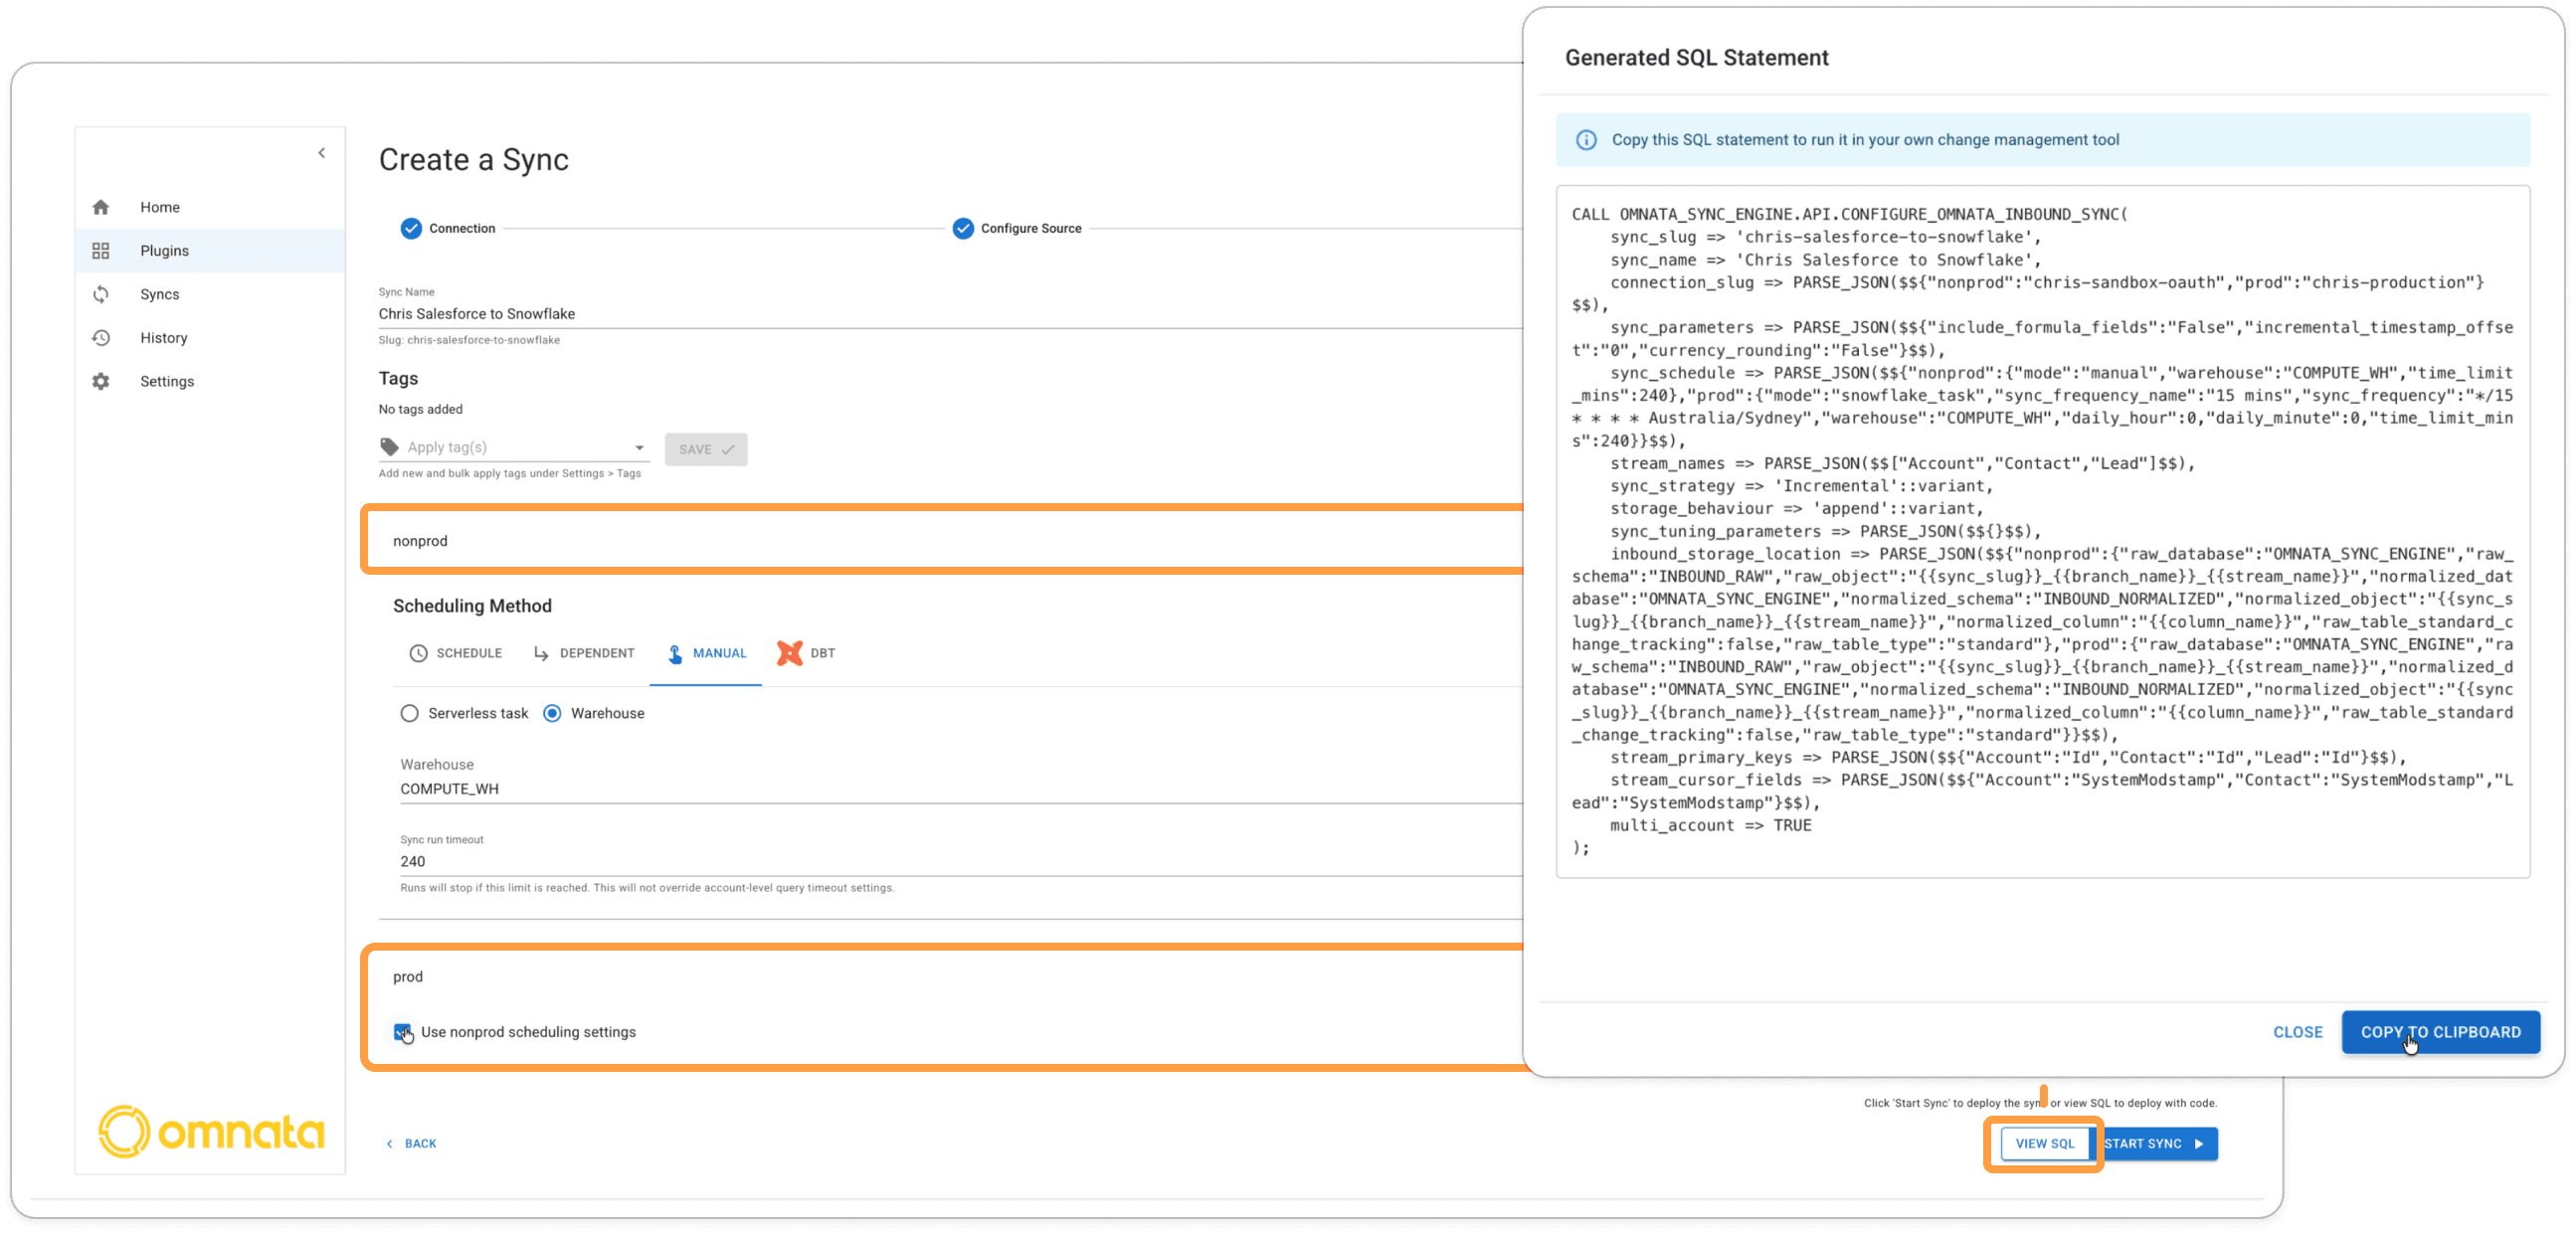The width and height of the screenshot is (2576, 1233).
Task: Switch to the DBT scheduling tab
Action: [x=806, y=653]
